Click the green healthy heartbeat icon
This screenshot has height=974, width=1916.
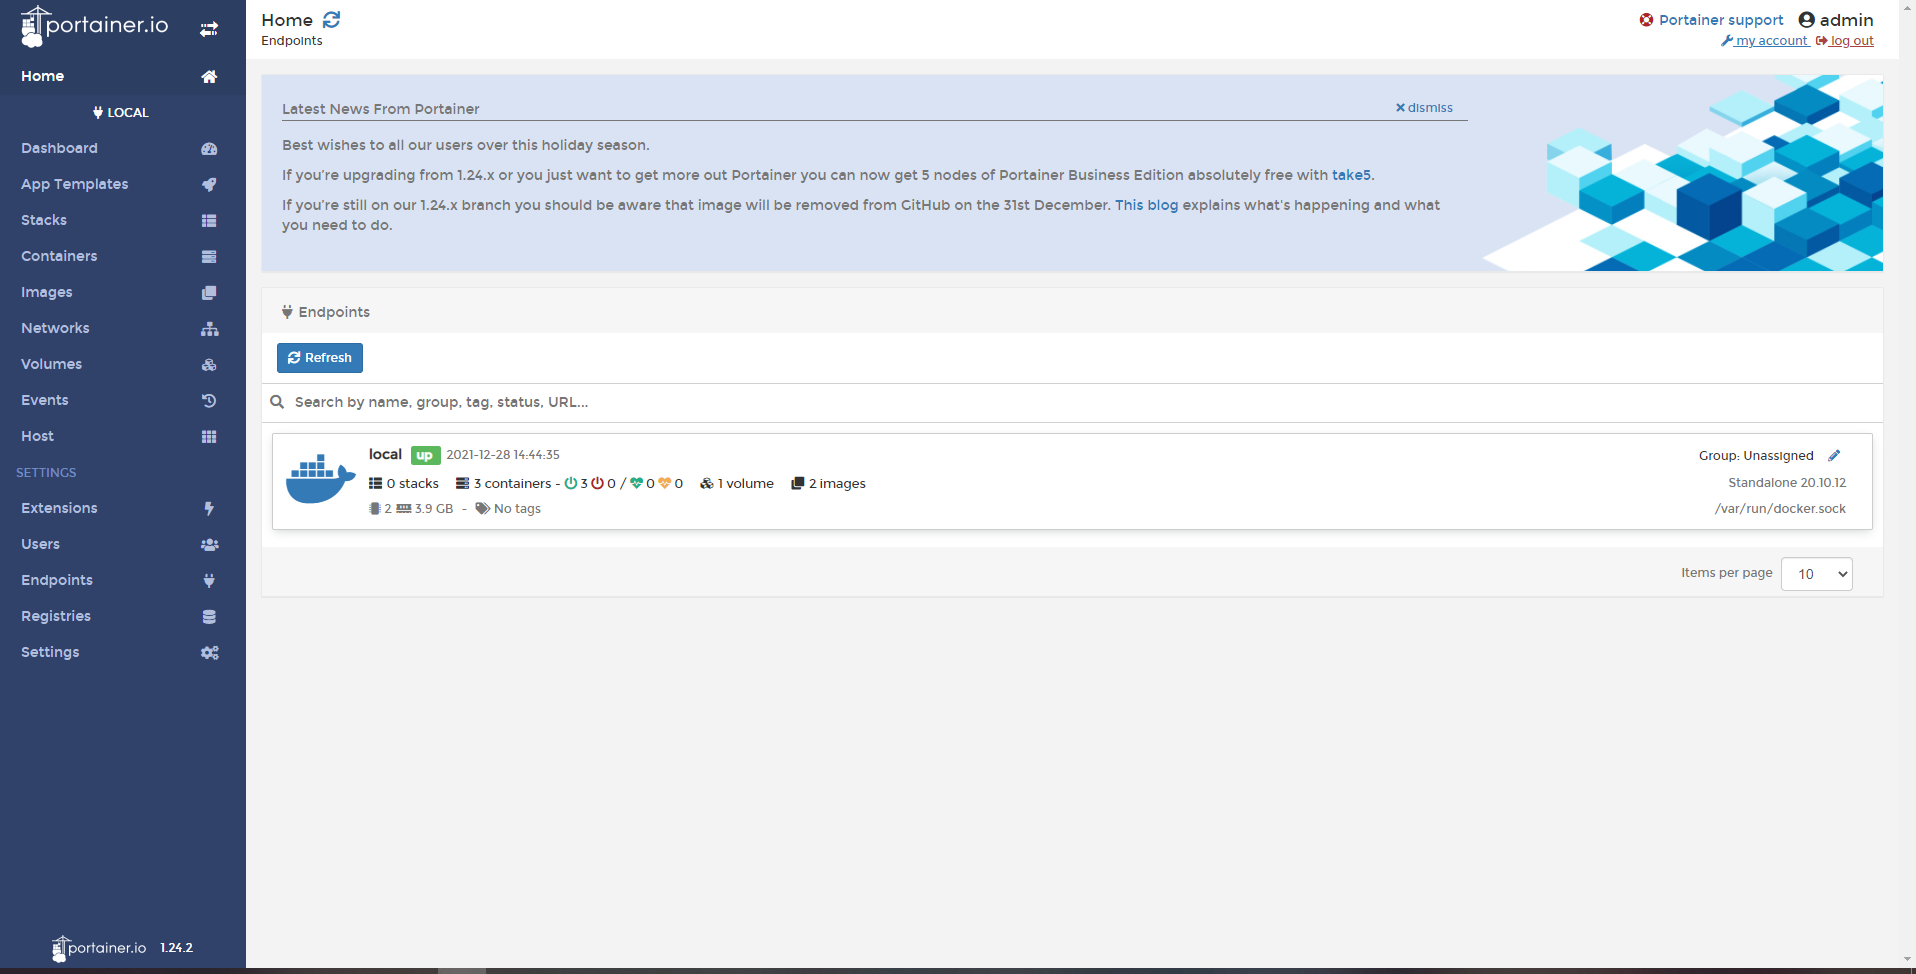636,484
